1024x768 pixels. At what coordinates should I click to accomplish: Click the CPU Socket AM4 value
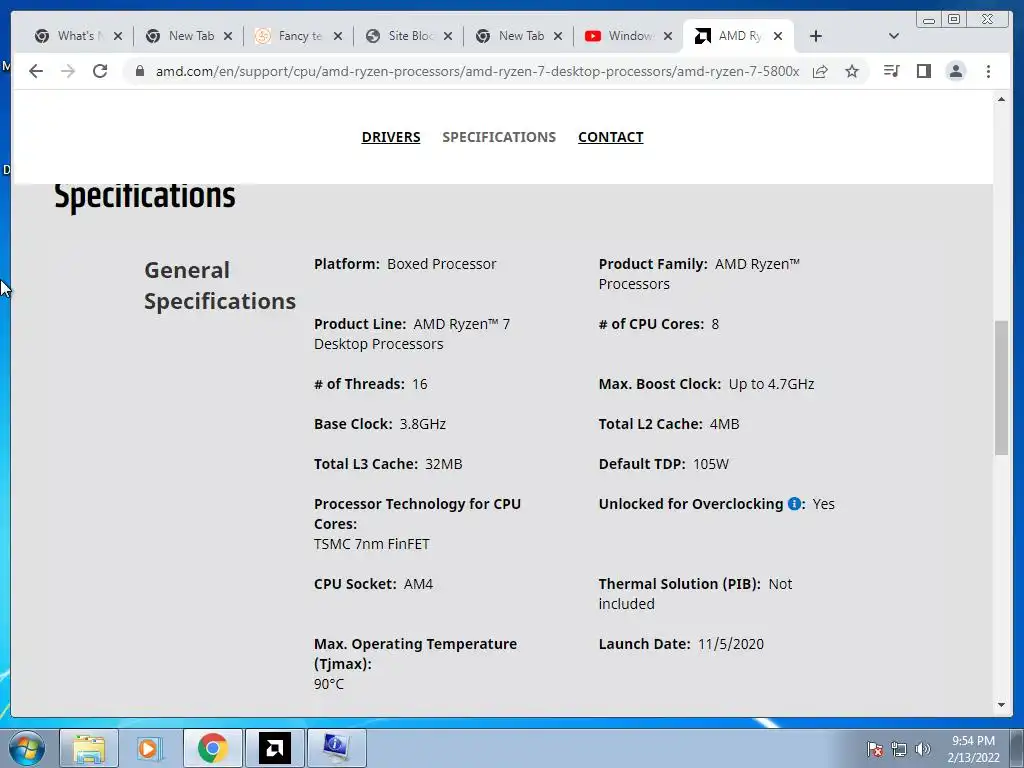(418, 584)
